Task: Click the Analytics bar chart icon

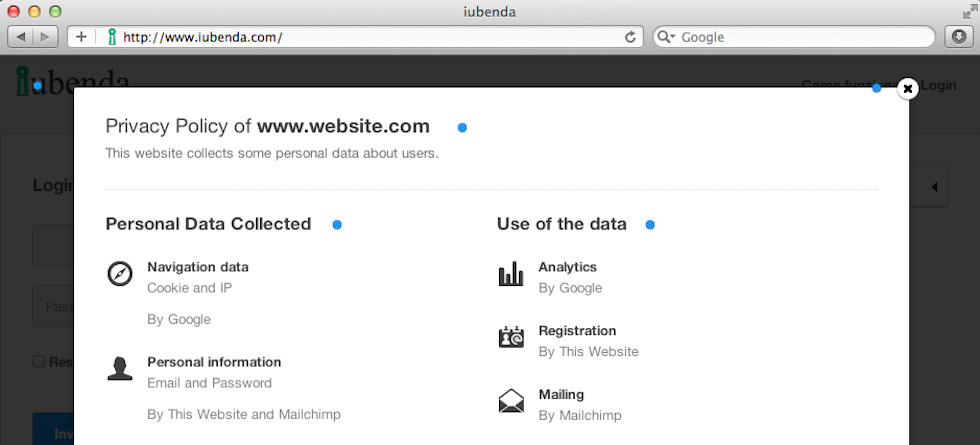Action: click(x=511, y=274)
